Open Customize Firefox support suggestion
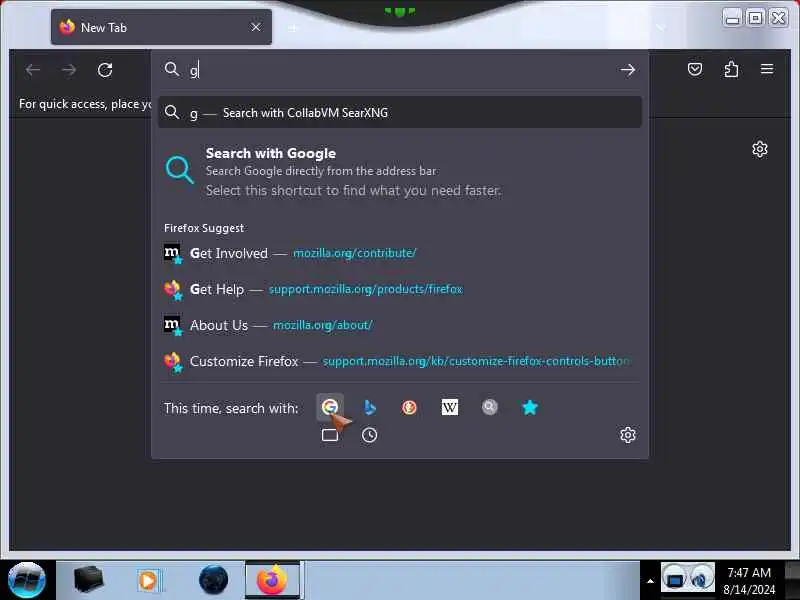This screenshot has height=600, width=800. pyautogui.click(x=400, y=361)
